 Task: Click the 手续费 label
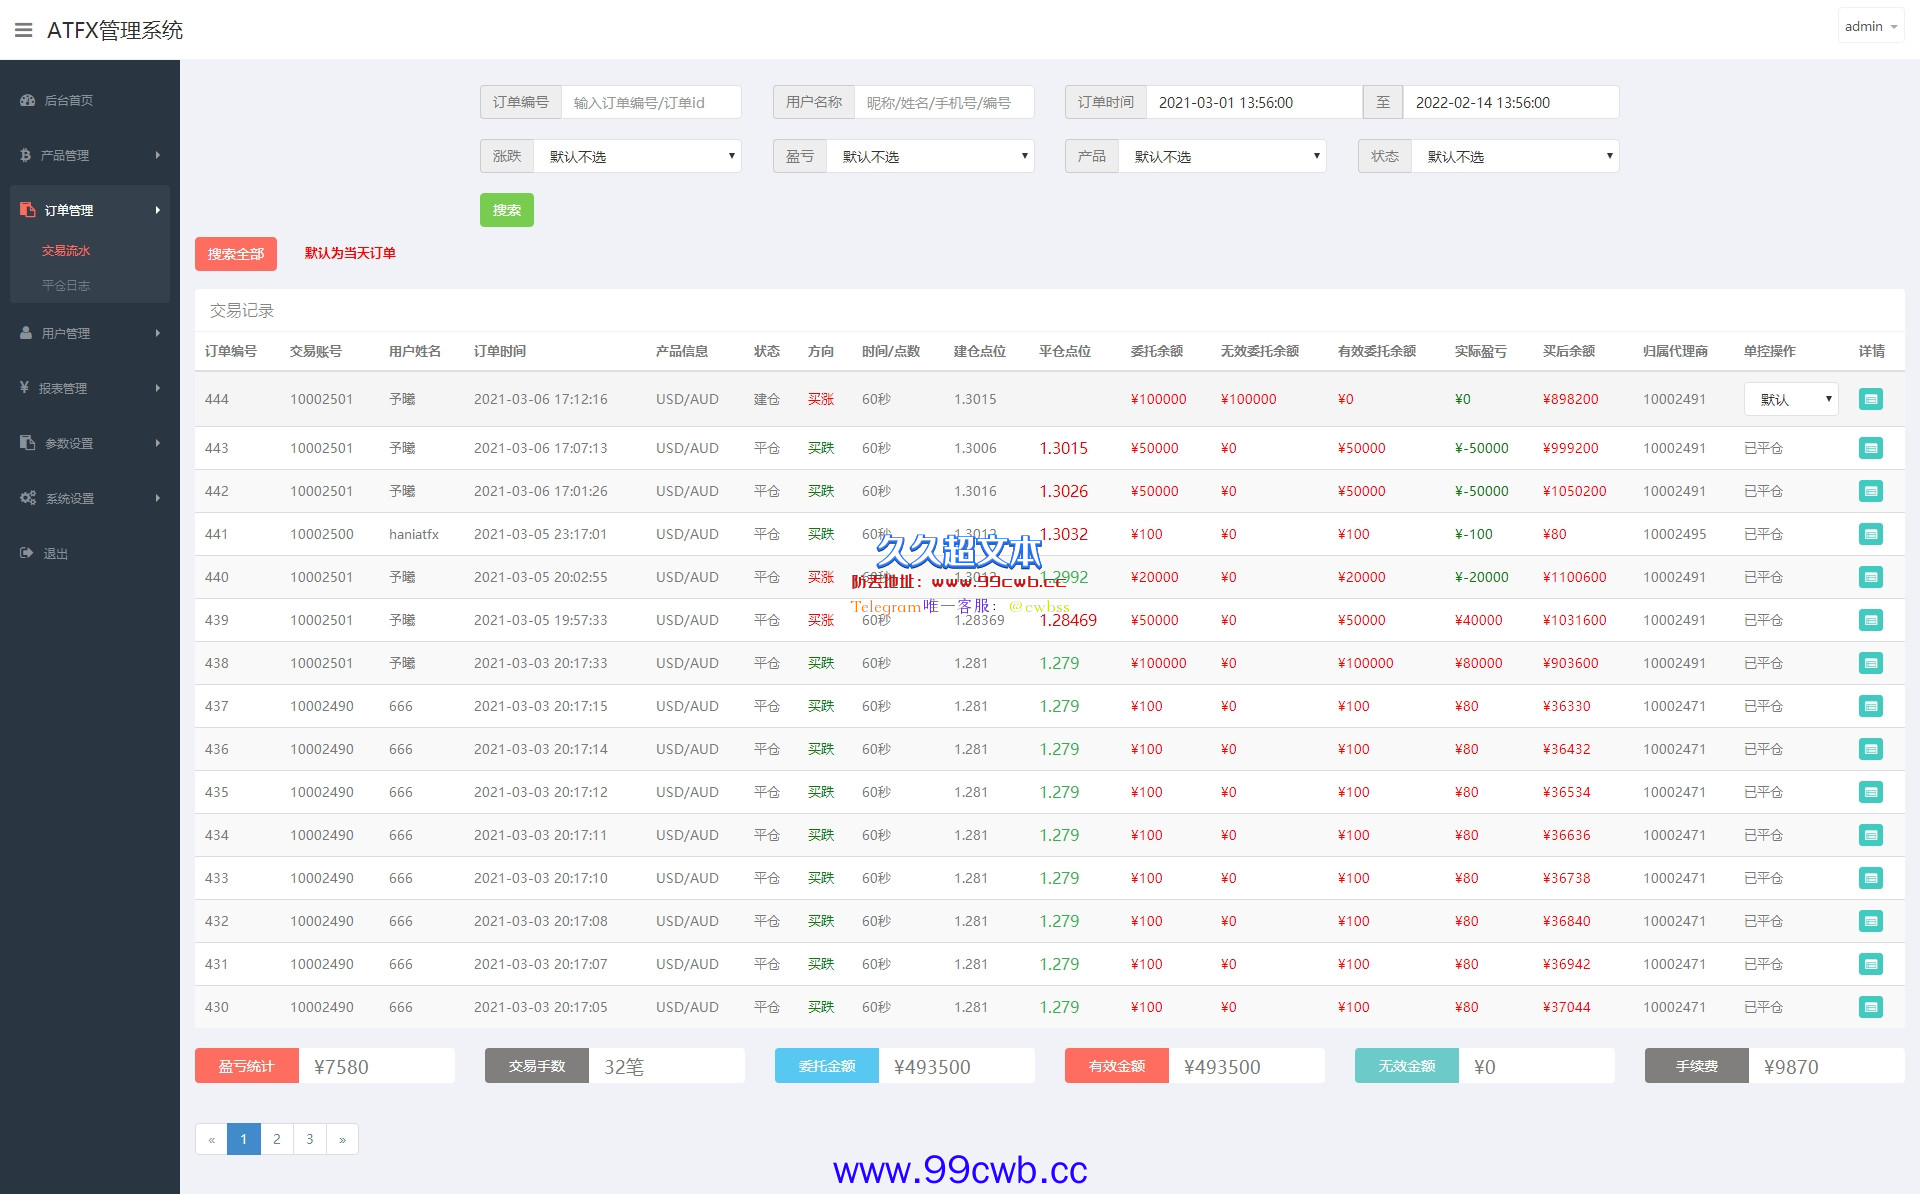1697,1066
